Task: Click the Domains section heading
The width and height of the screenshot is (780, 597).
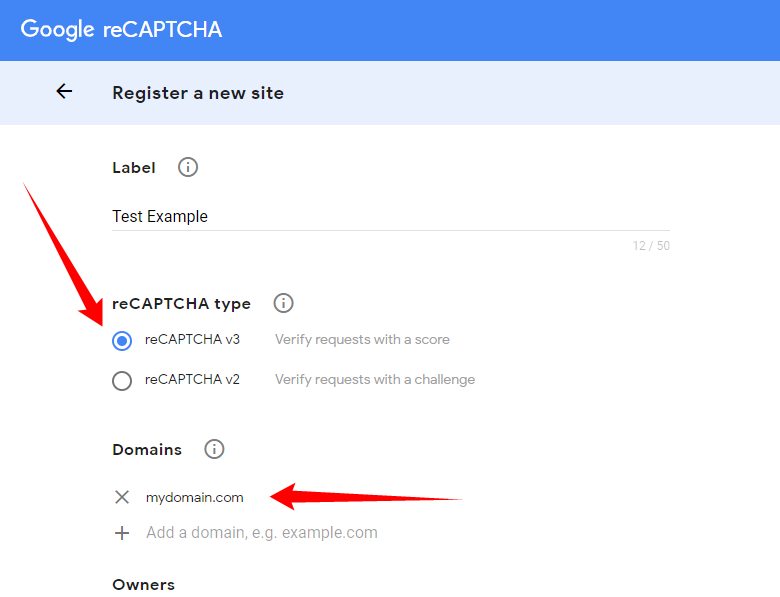Action: tap(147, 449)
